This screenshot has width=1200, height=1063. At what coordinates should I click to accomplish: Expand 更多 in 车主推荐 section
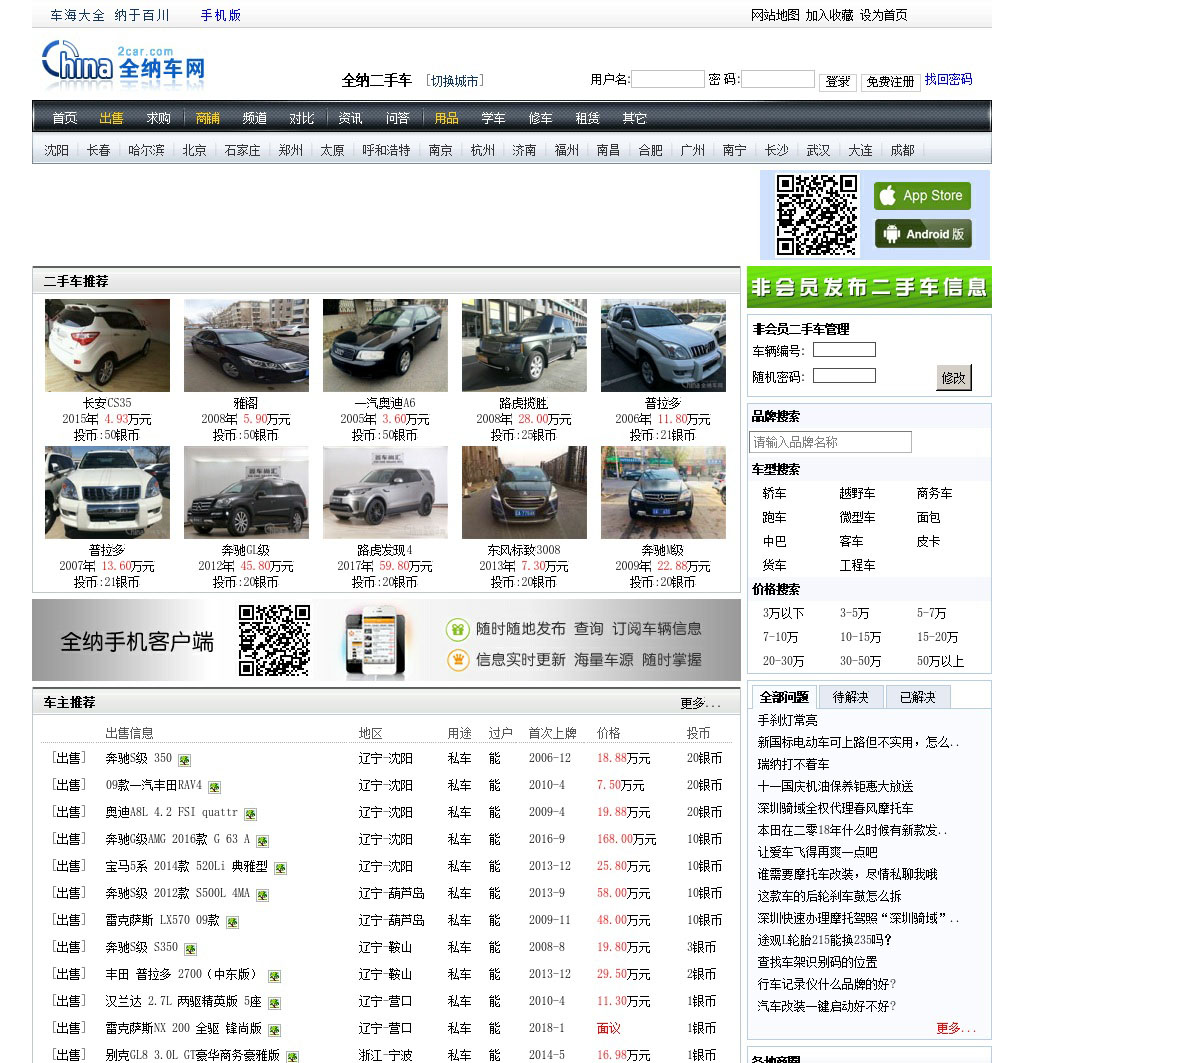click(x=700, y=703)
